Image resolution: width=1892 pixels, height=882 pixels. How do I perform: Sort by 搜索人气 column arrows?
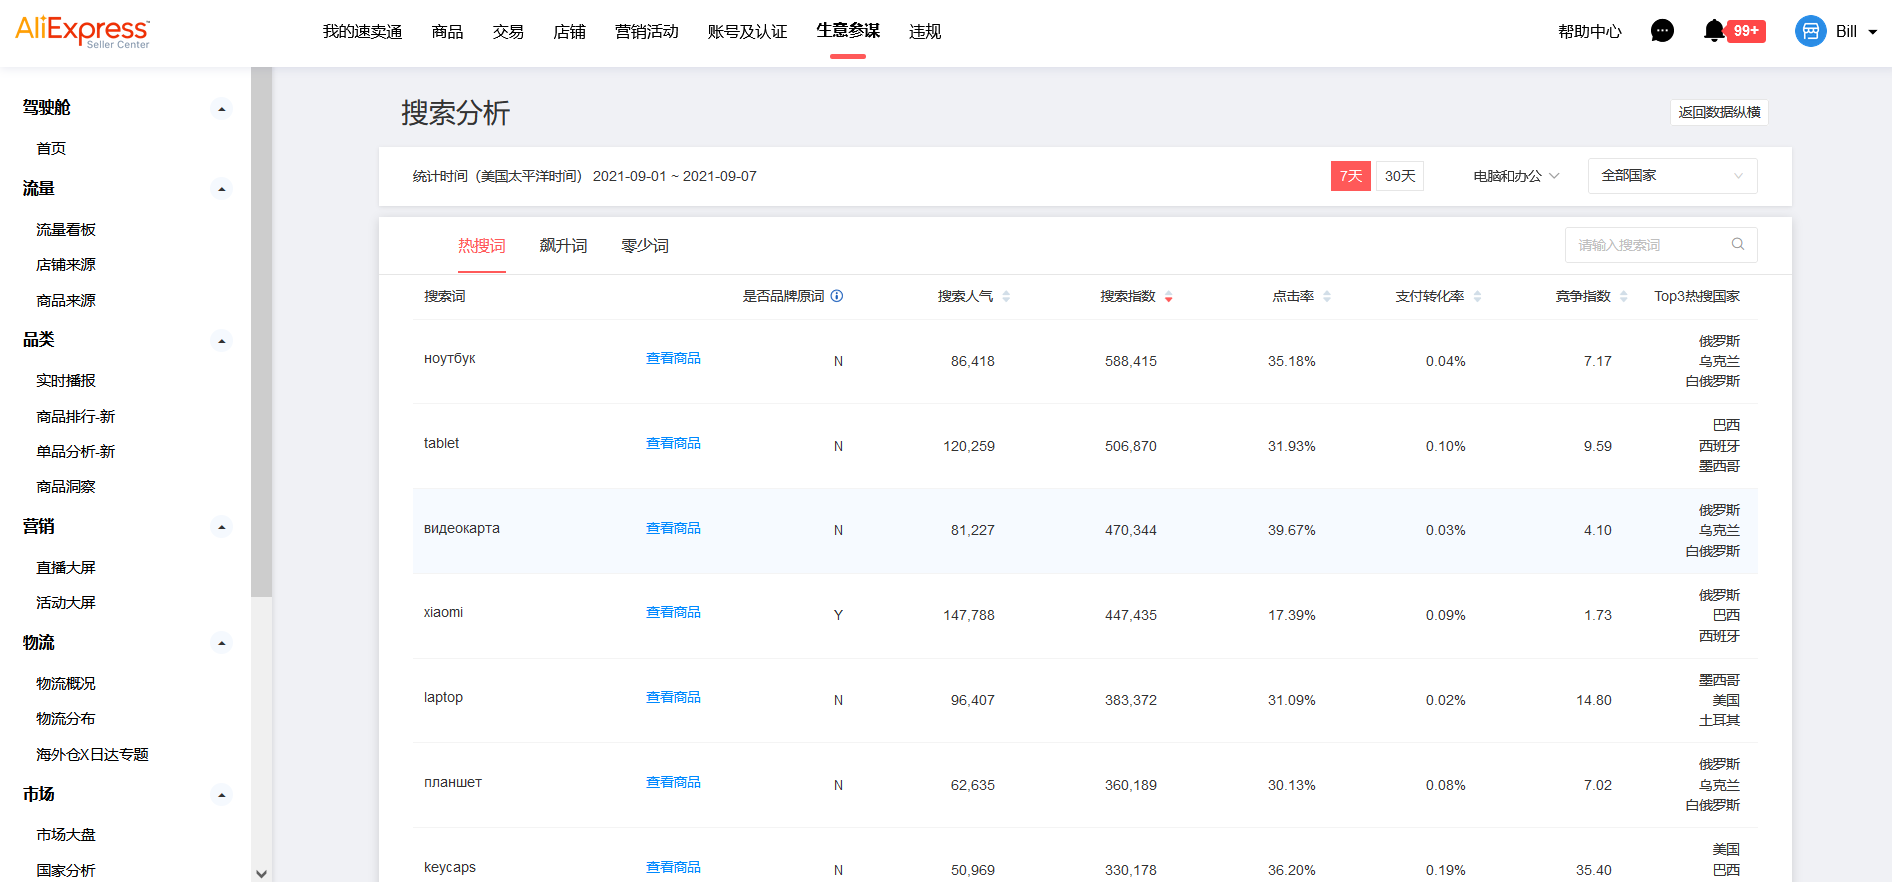coord(1006,296)
